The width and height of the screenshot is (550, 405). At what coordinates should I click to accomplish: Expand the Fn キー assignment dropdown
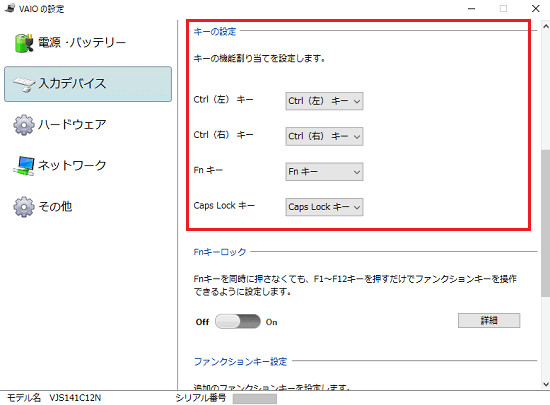pos(324,171)
